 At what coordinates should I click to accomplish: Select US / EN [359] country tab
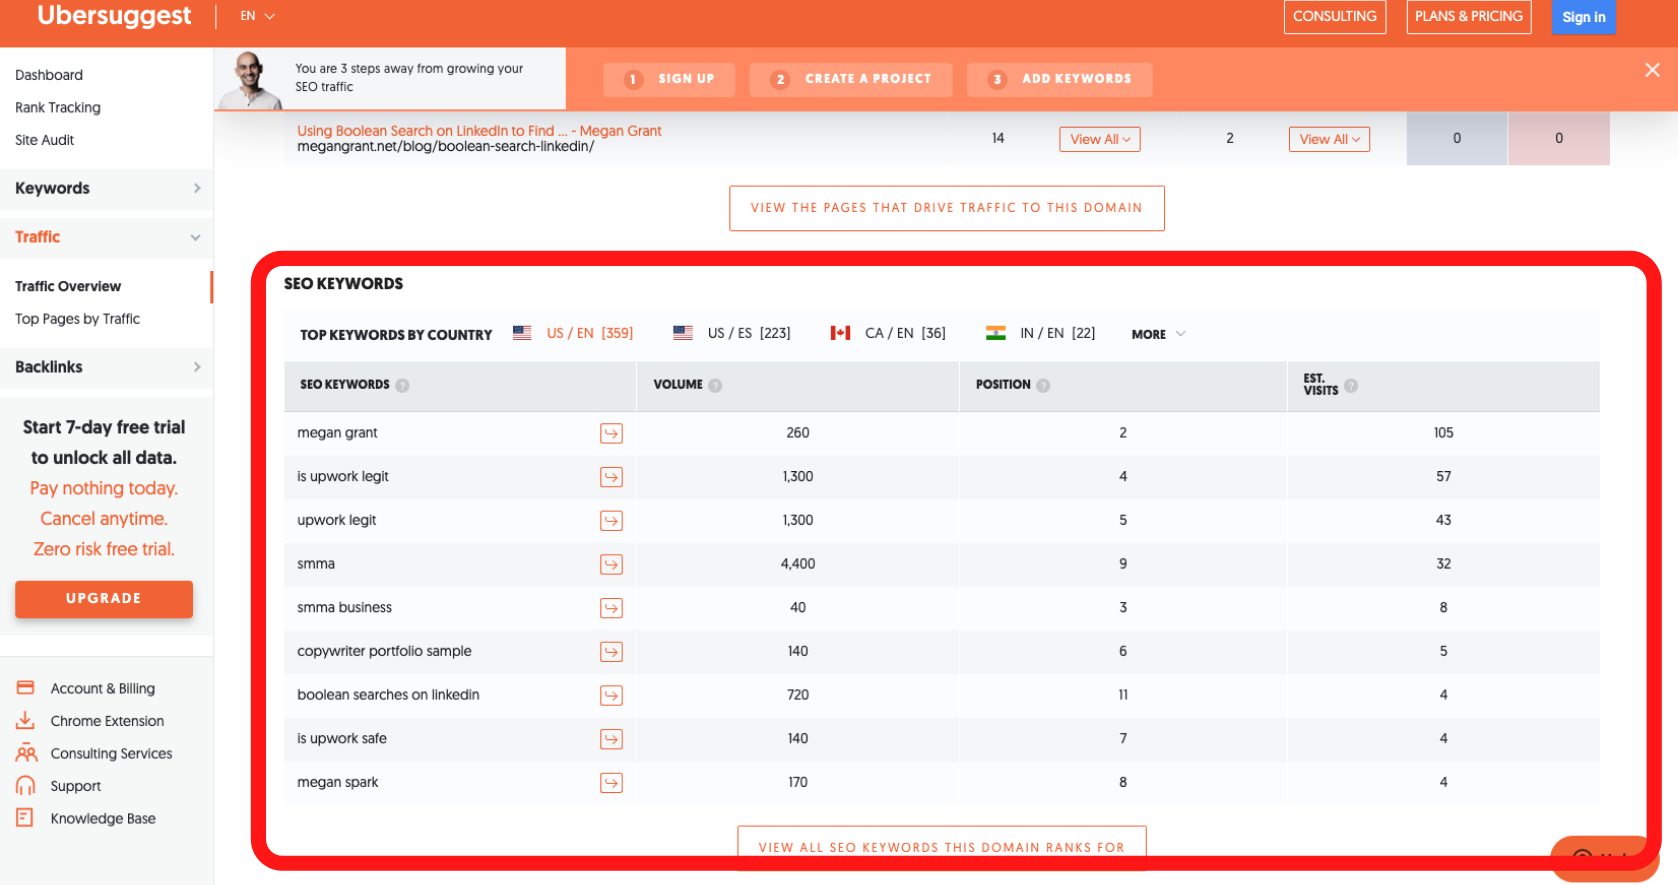(573, 333)
